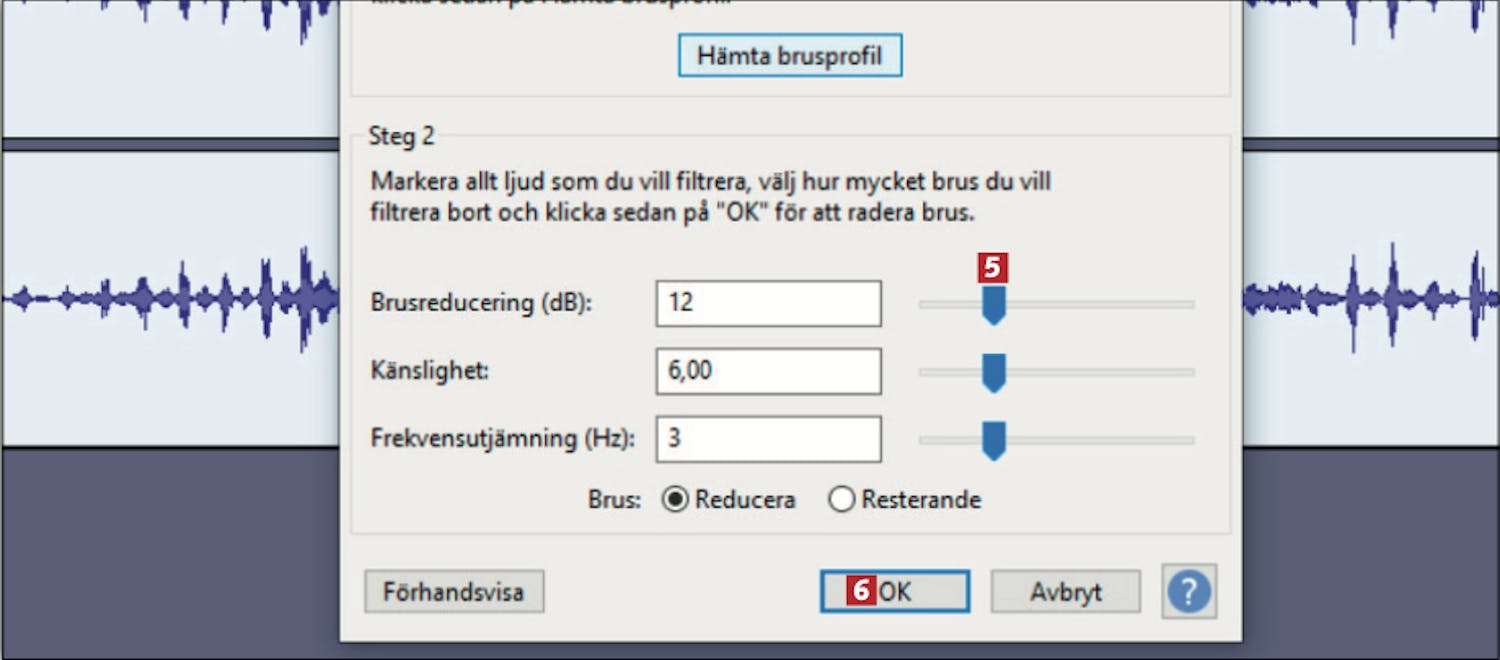Image resolution: width=1500 pixels, height=660 pixels.
Task: Click the Hämta brusprofil button
Action: (790, 55)
